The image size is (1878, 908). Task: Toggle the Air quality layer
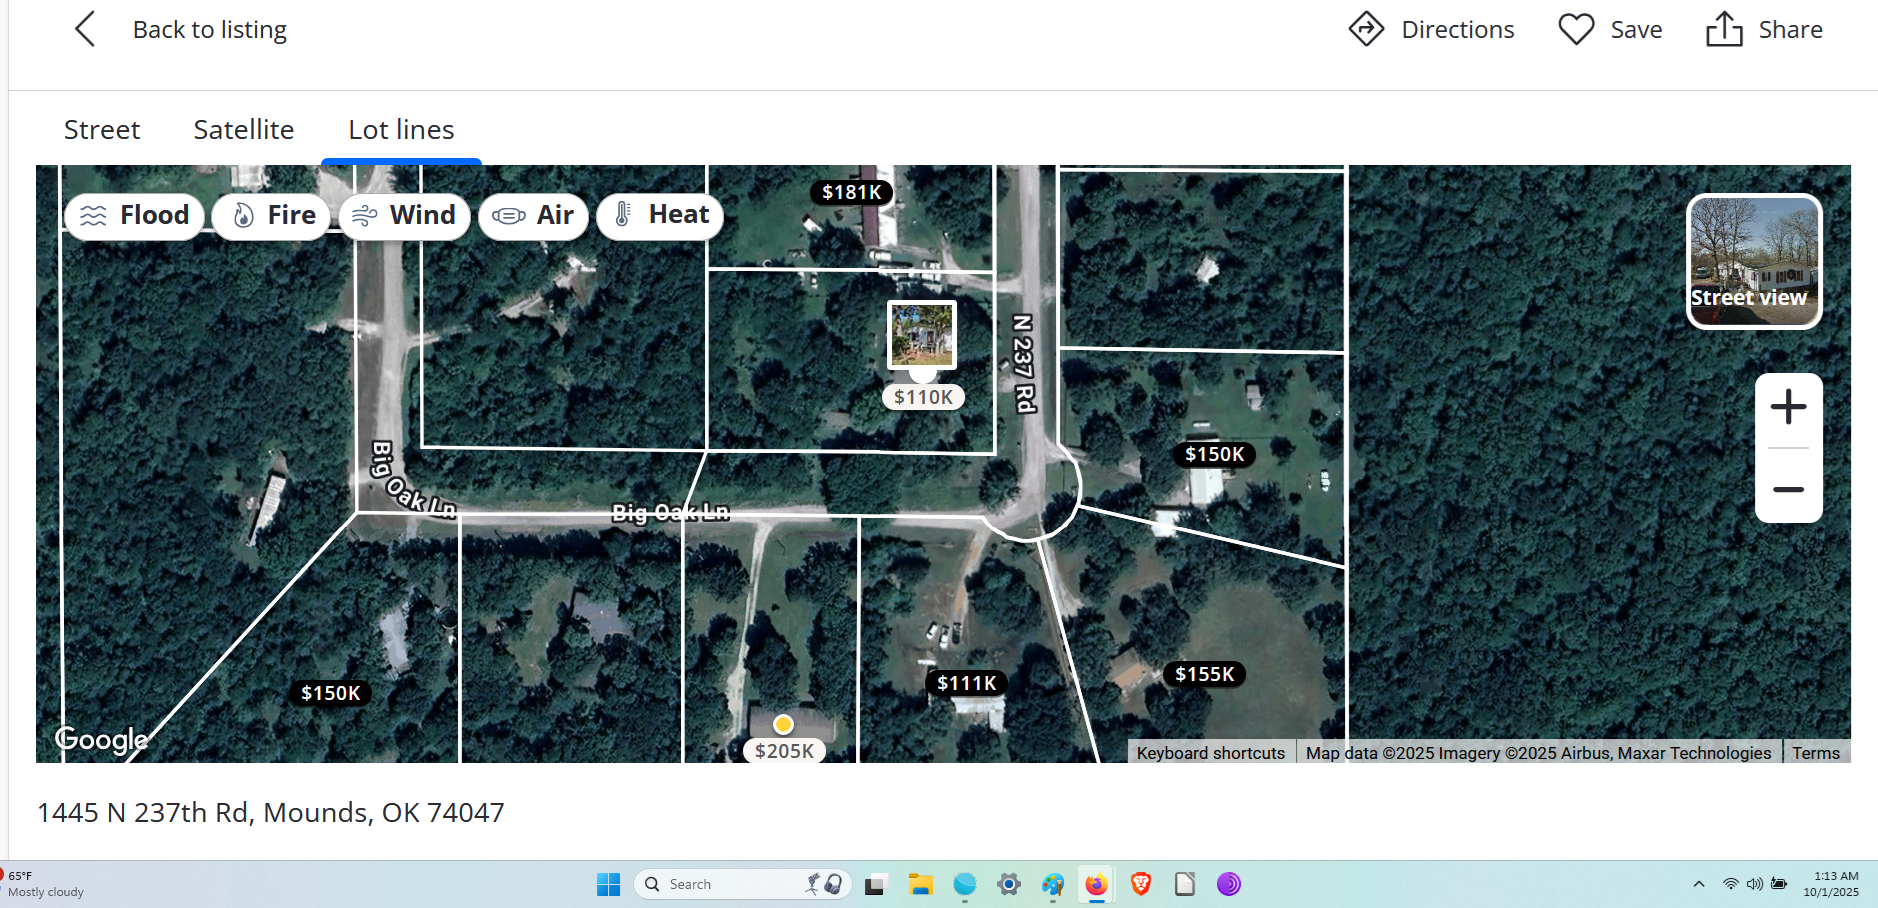pos(533,216)
